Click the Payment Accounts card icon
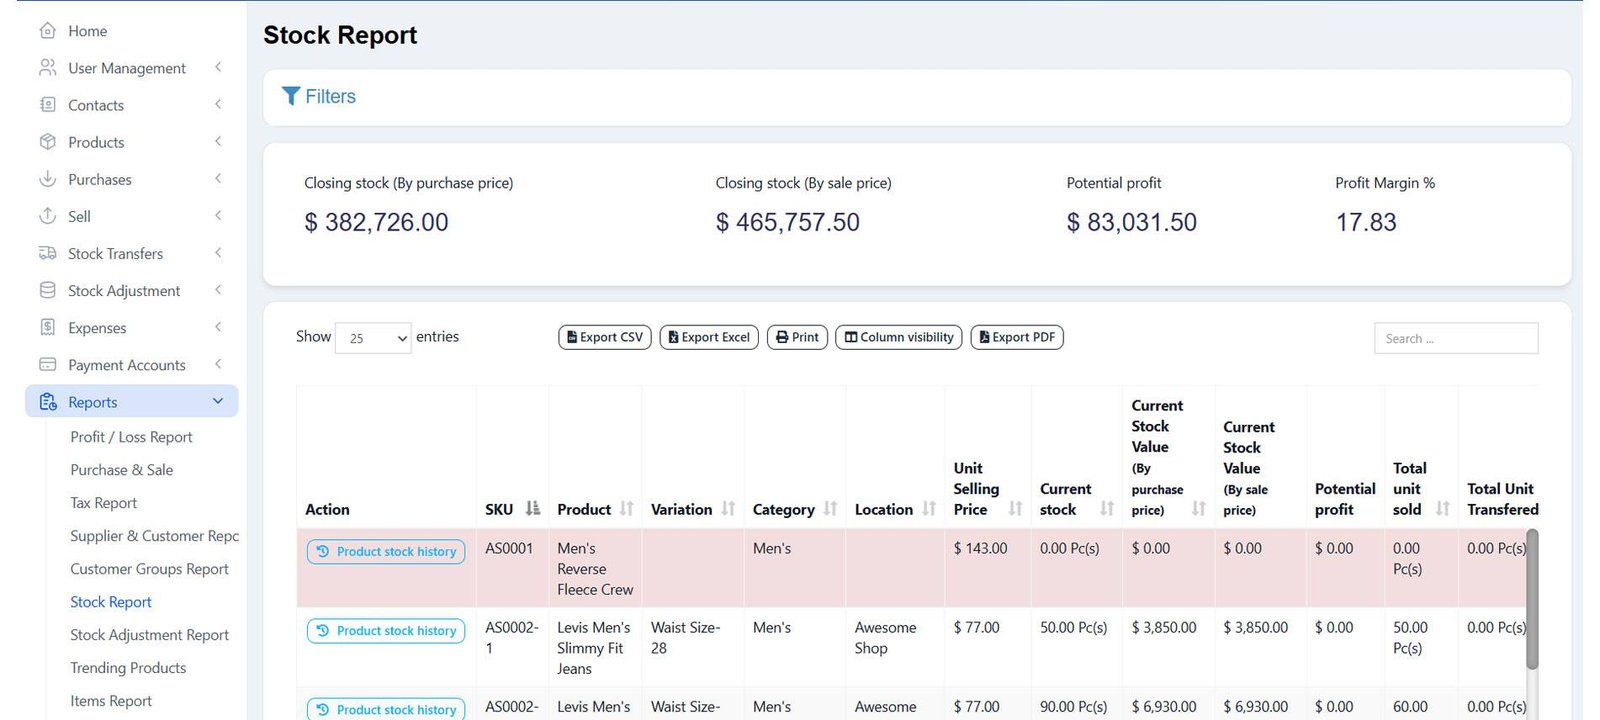1600x720 pixels. (x=47, y=364)
